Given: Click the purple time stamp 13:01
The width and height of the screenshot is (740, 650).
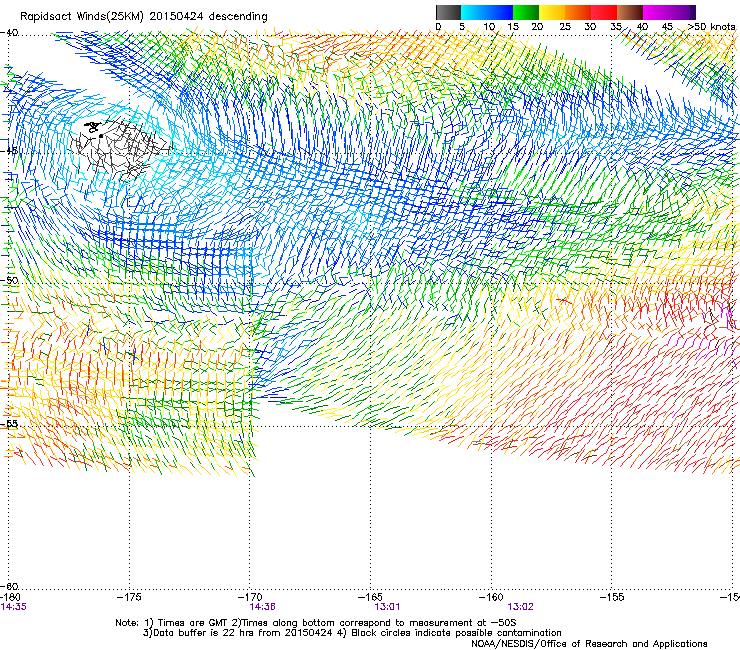Looking at the screenshot, I should tap(387, 607).
